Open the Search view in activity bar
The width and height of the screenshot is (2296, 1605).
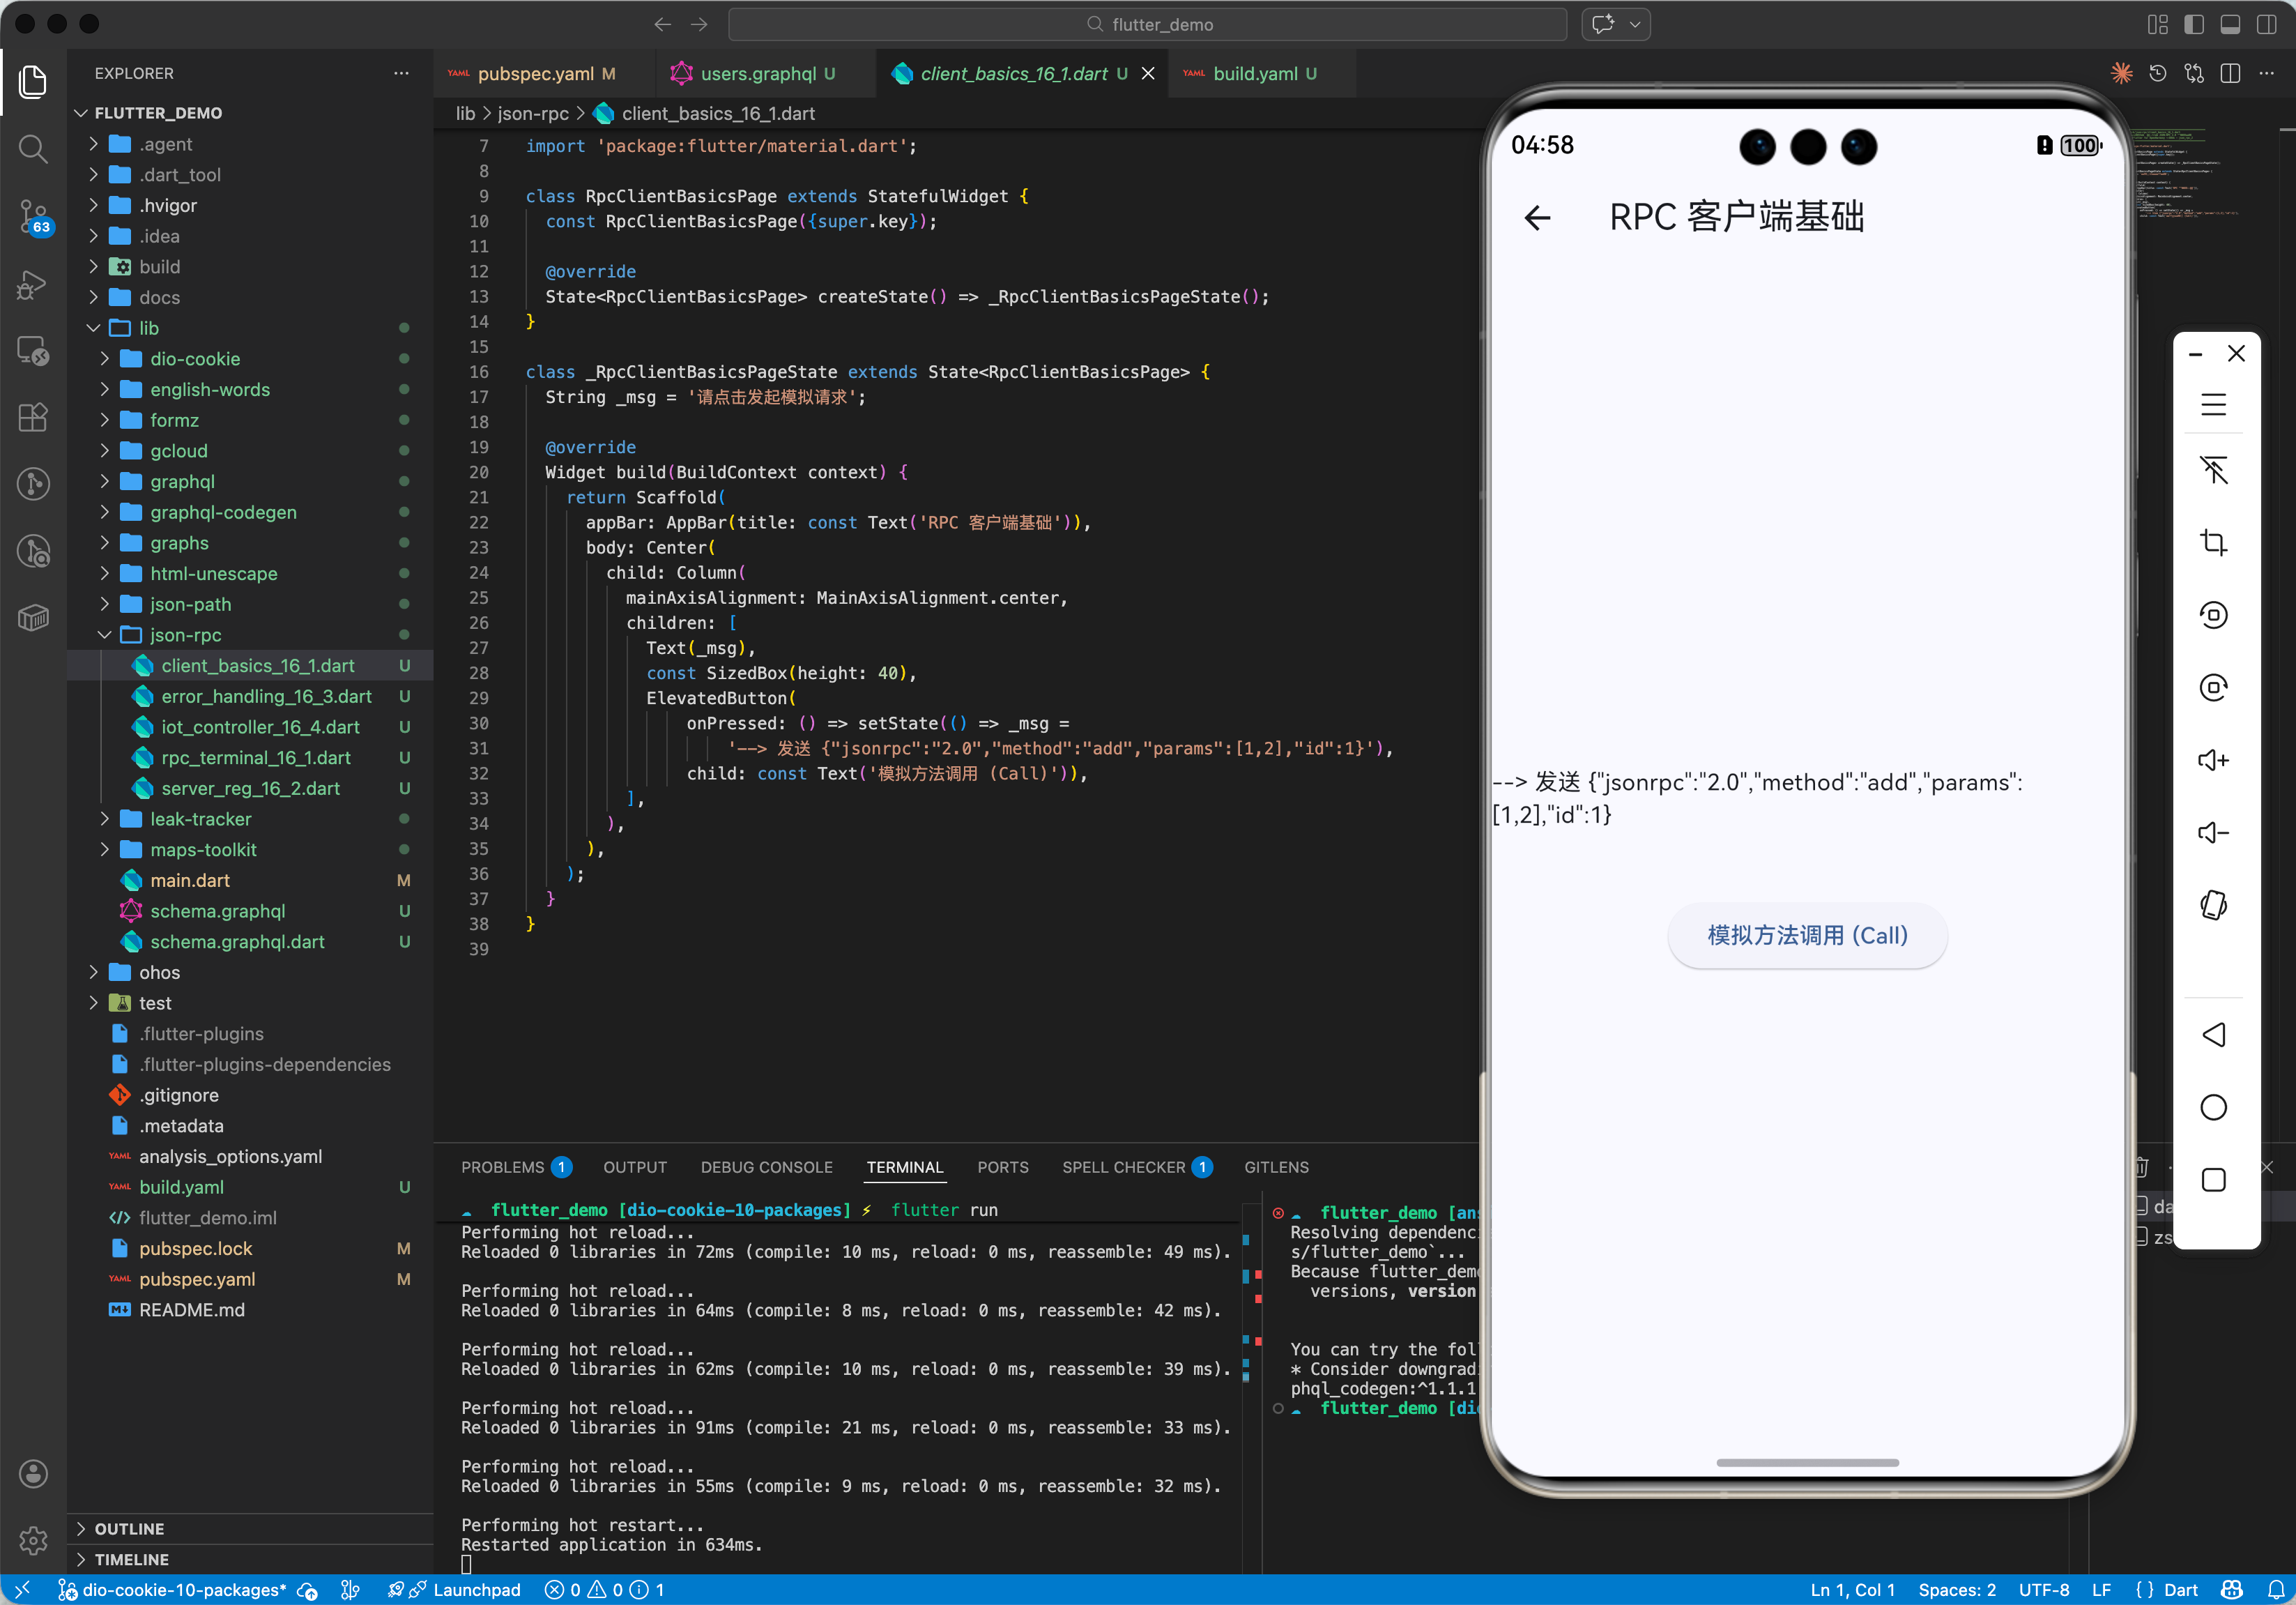click(x=33, y=149)
